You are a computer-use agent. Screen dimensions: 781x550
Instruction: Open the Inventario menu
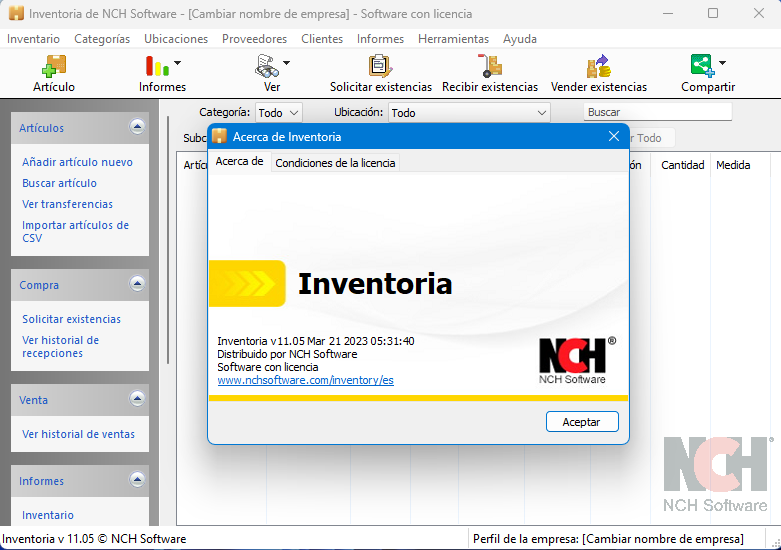(x=33, y=39)
